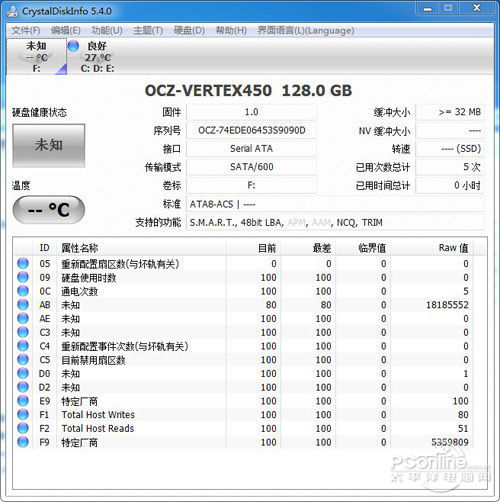Minimize the CrystalDiskInfo window

tap(427, 9)
